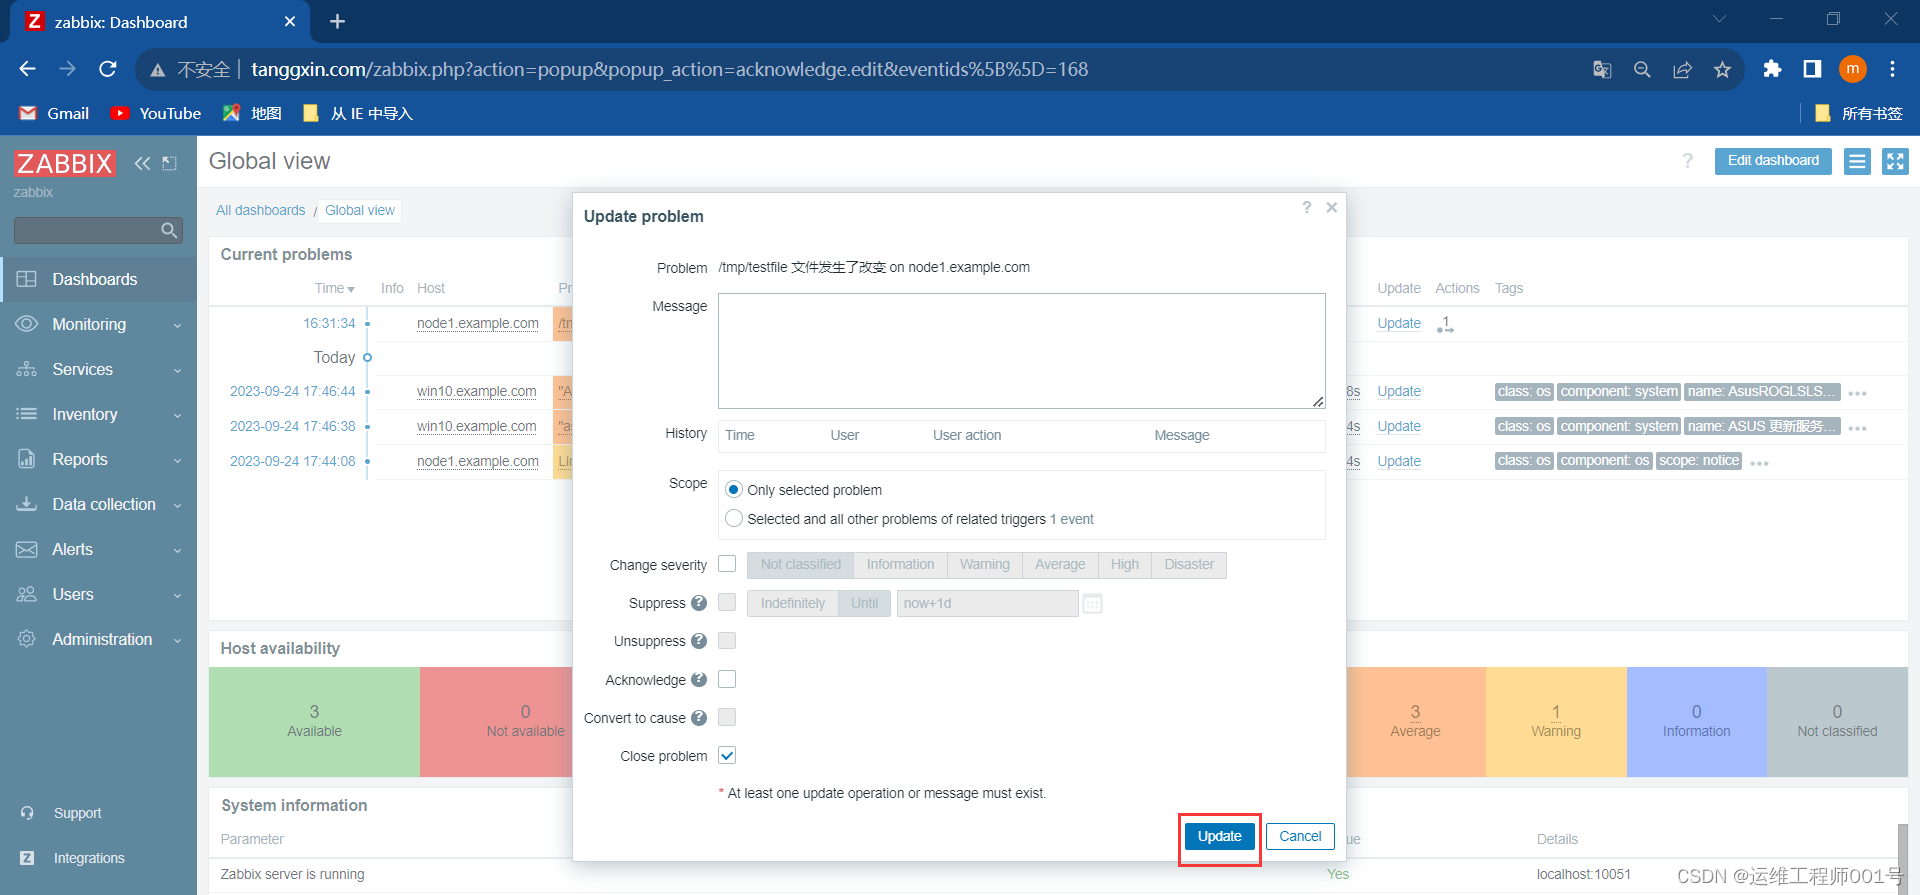This screenshot has height=895, width=1920.
Task: Click the Administration gear icon
Action: [x=27, y=639]
